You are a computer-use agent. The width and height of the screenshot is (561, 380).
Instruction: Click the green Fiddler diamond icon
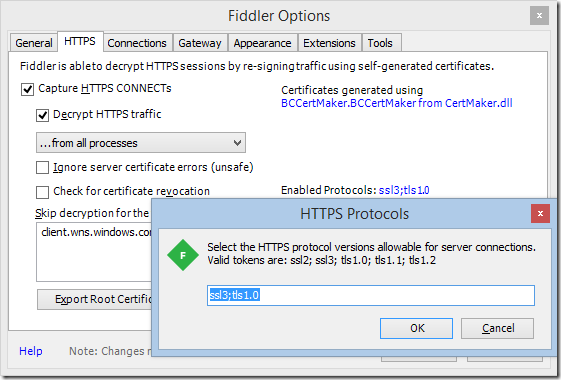click(x=183, y=255)
